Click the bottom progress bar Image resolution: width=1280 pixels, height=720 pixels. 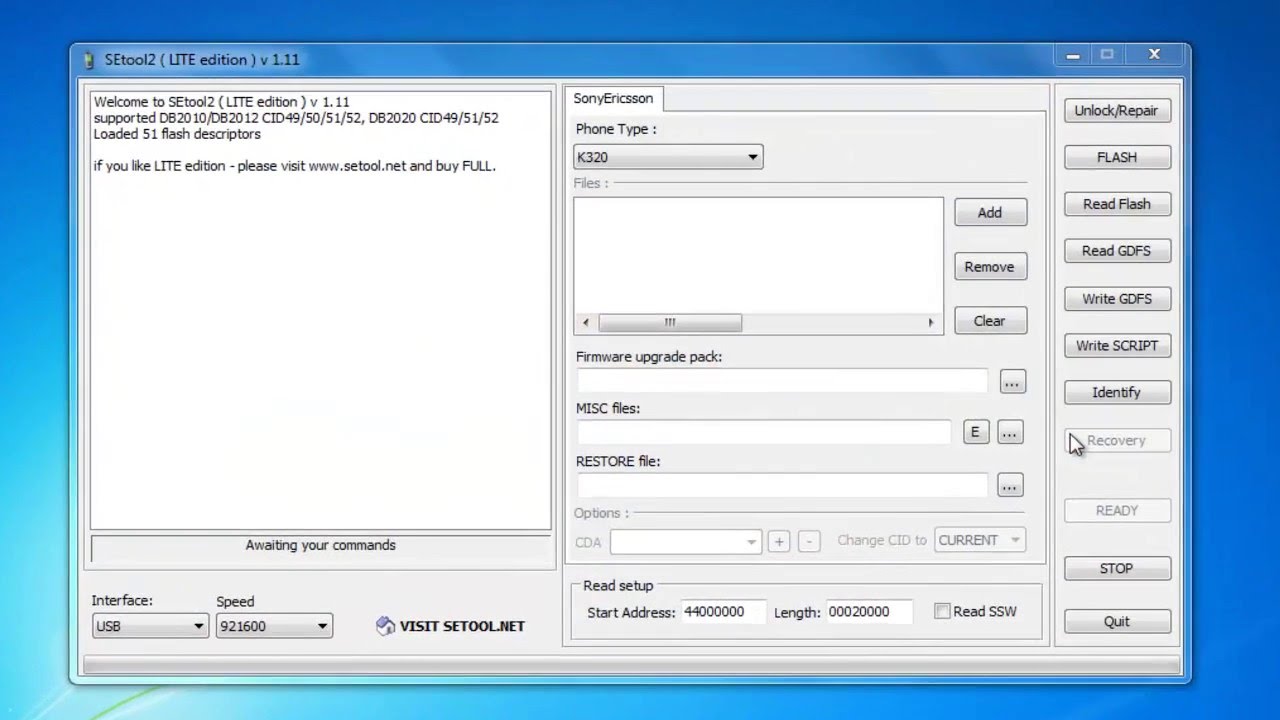[631, 666]
